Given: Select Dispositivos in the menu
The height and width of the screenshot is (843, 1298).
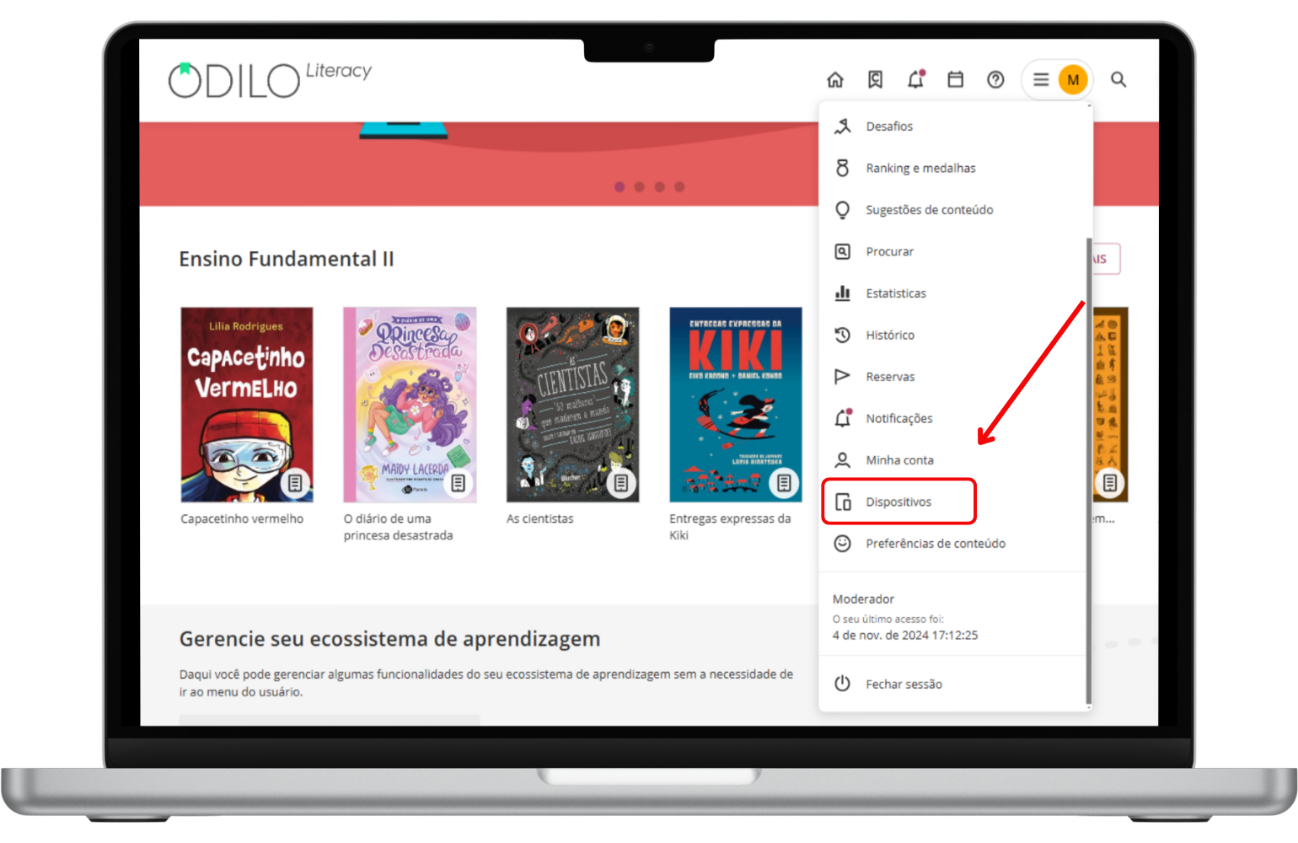Looking at the screenshot, I should click(x=899, y=502).
